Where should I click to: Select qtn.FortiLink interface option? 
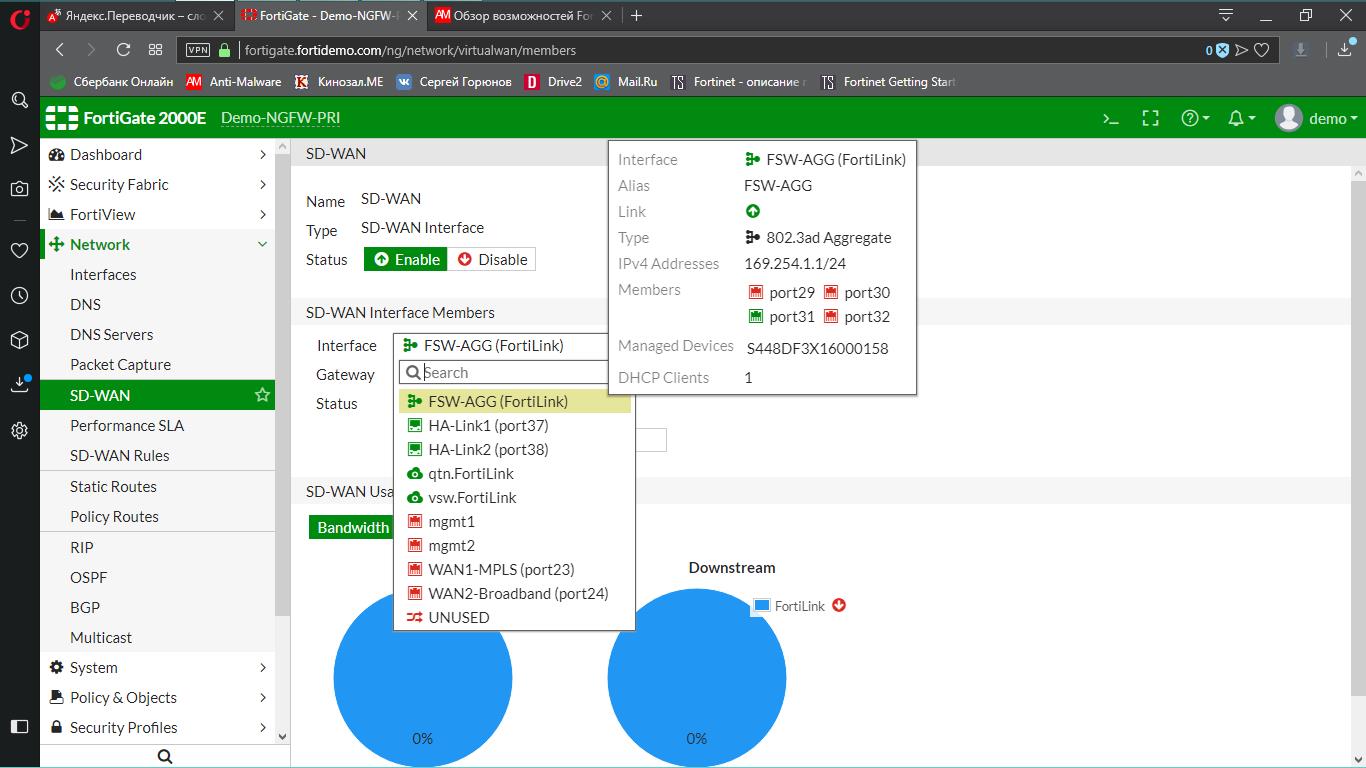point(514,473)
